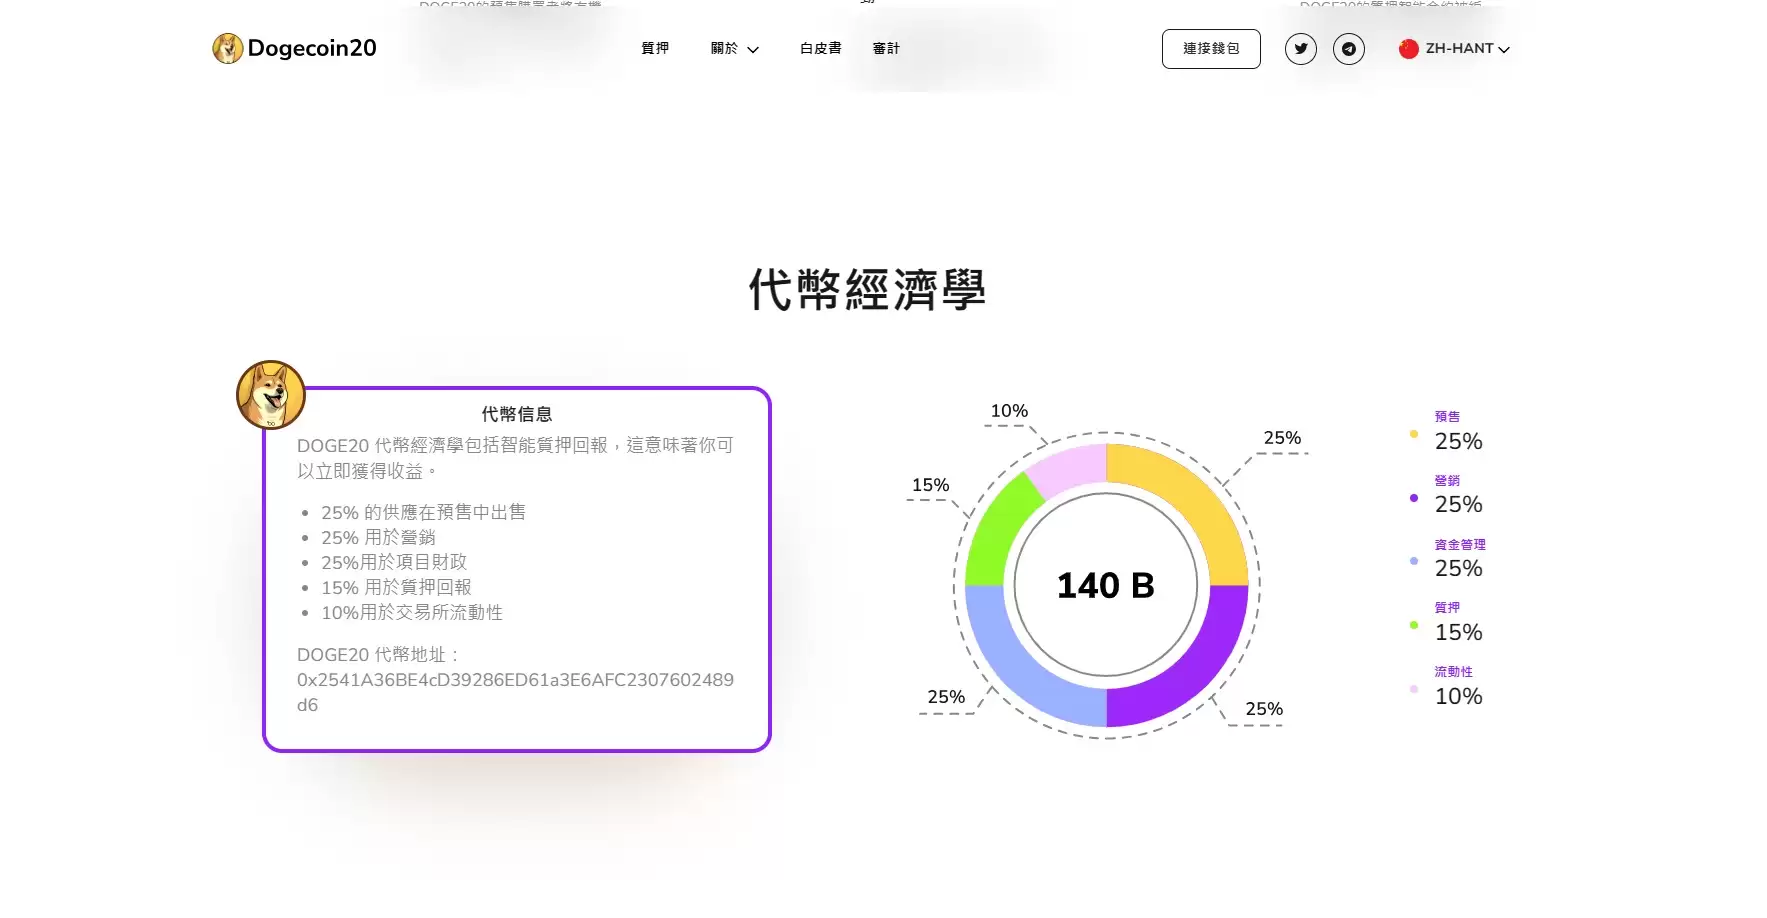Select the yellow 25% donut chart segment
The image size is (1767, 918).
[1192, 500]
